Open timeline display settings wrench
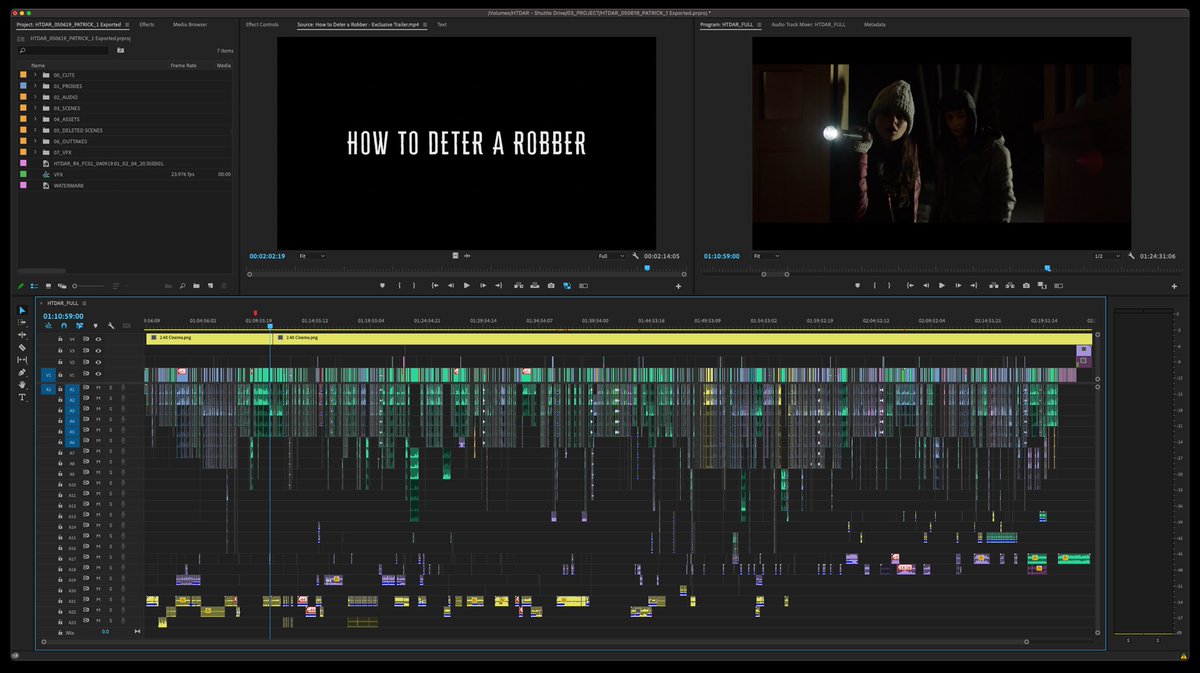 [x=111, y=326]
